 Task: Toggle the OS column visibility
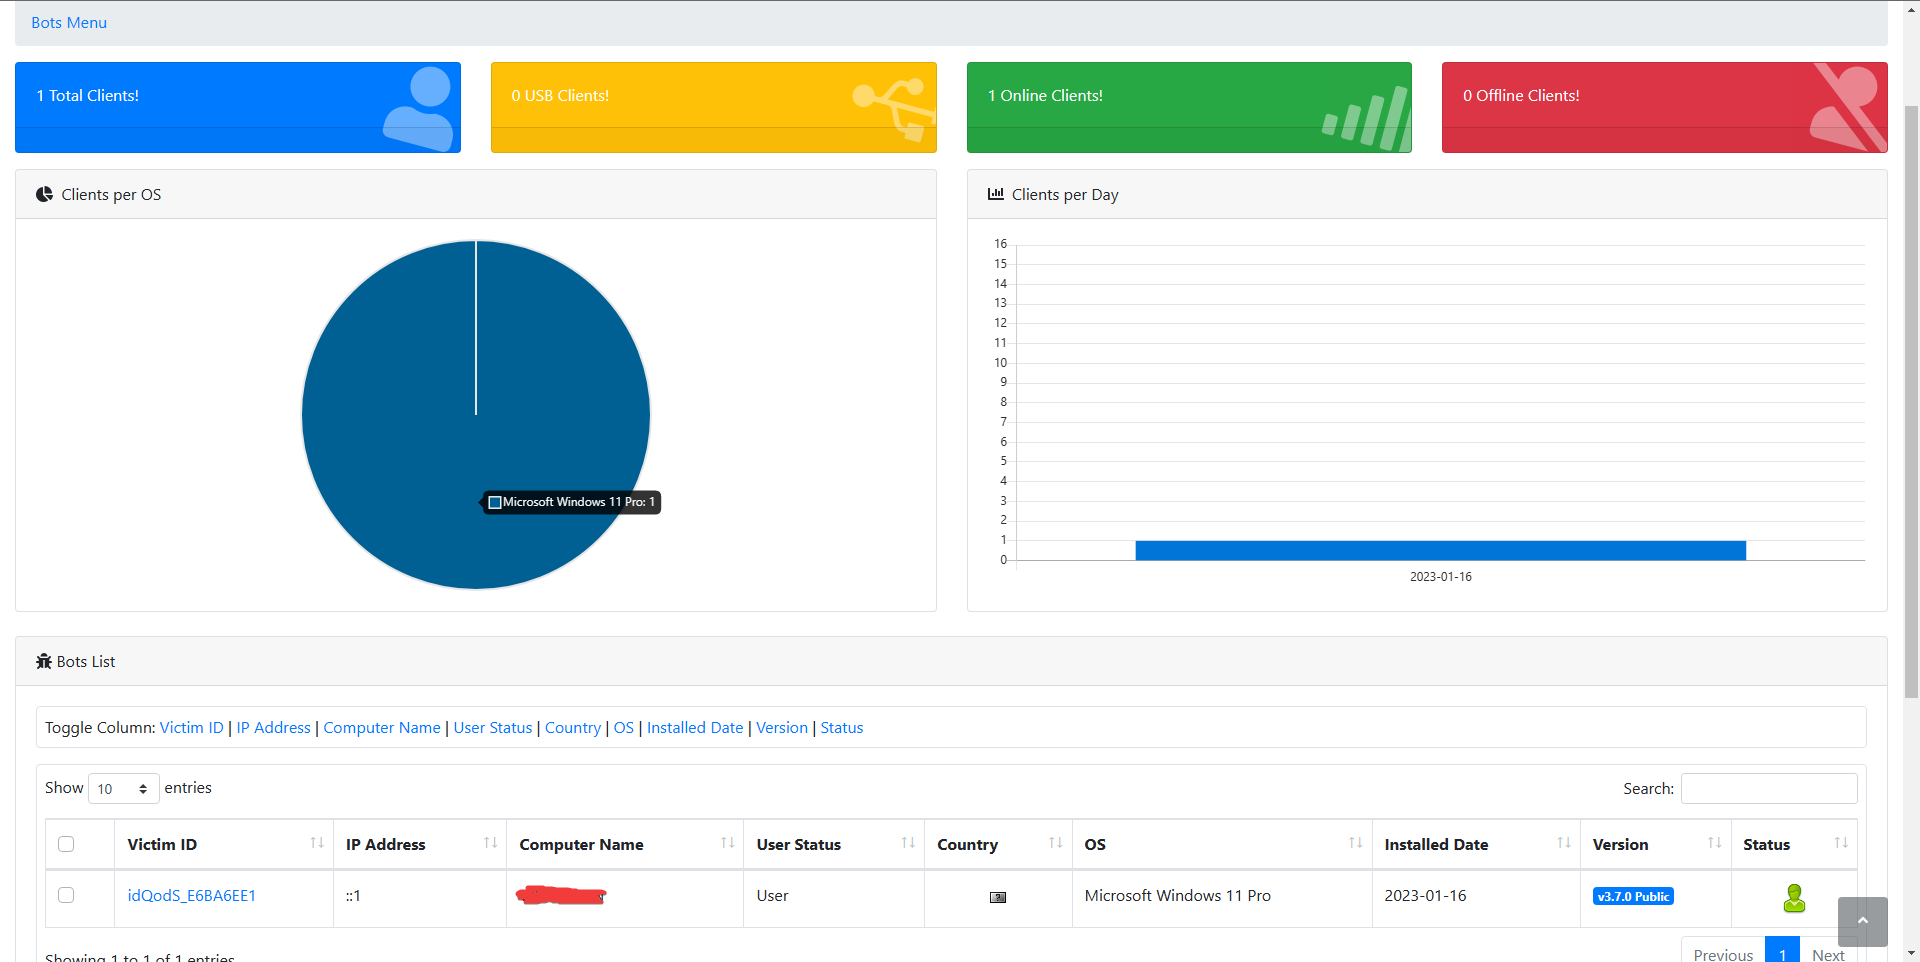(x=624, y=728)
